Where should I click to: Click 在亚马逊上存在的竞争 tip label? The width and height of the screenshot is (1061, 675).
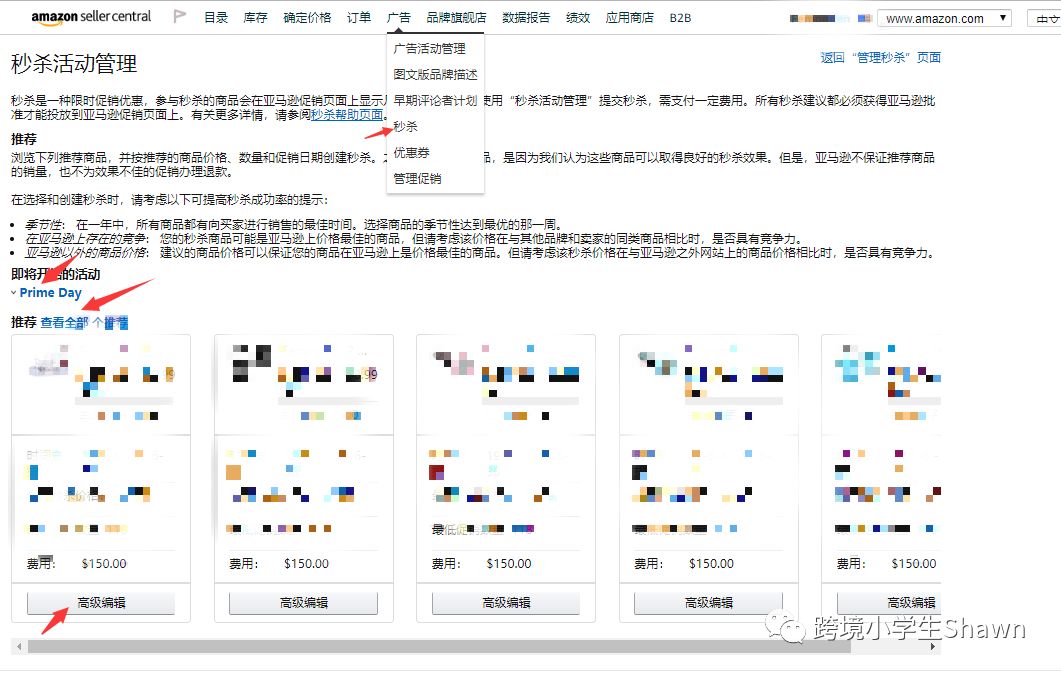click(x=86, y=239)
